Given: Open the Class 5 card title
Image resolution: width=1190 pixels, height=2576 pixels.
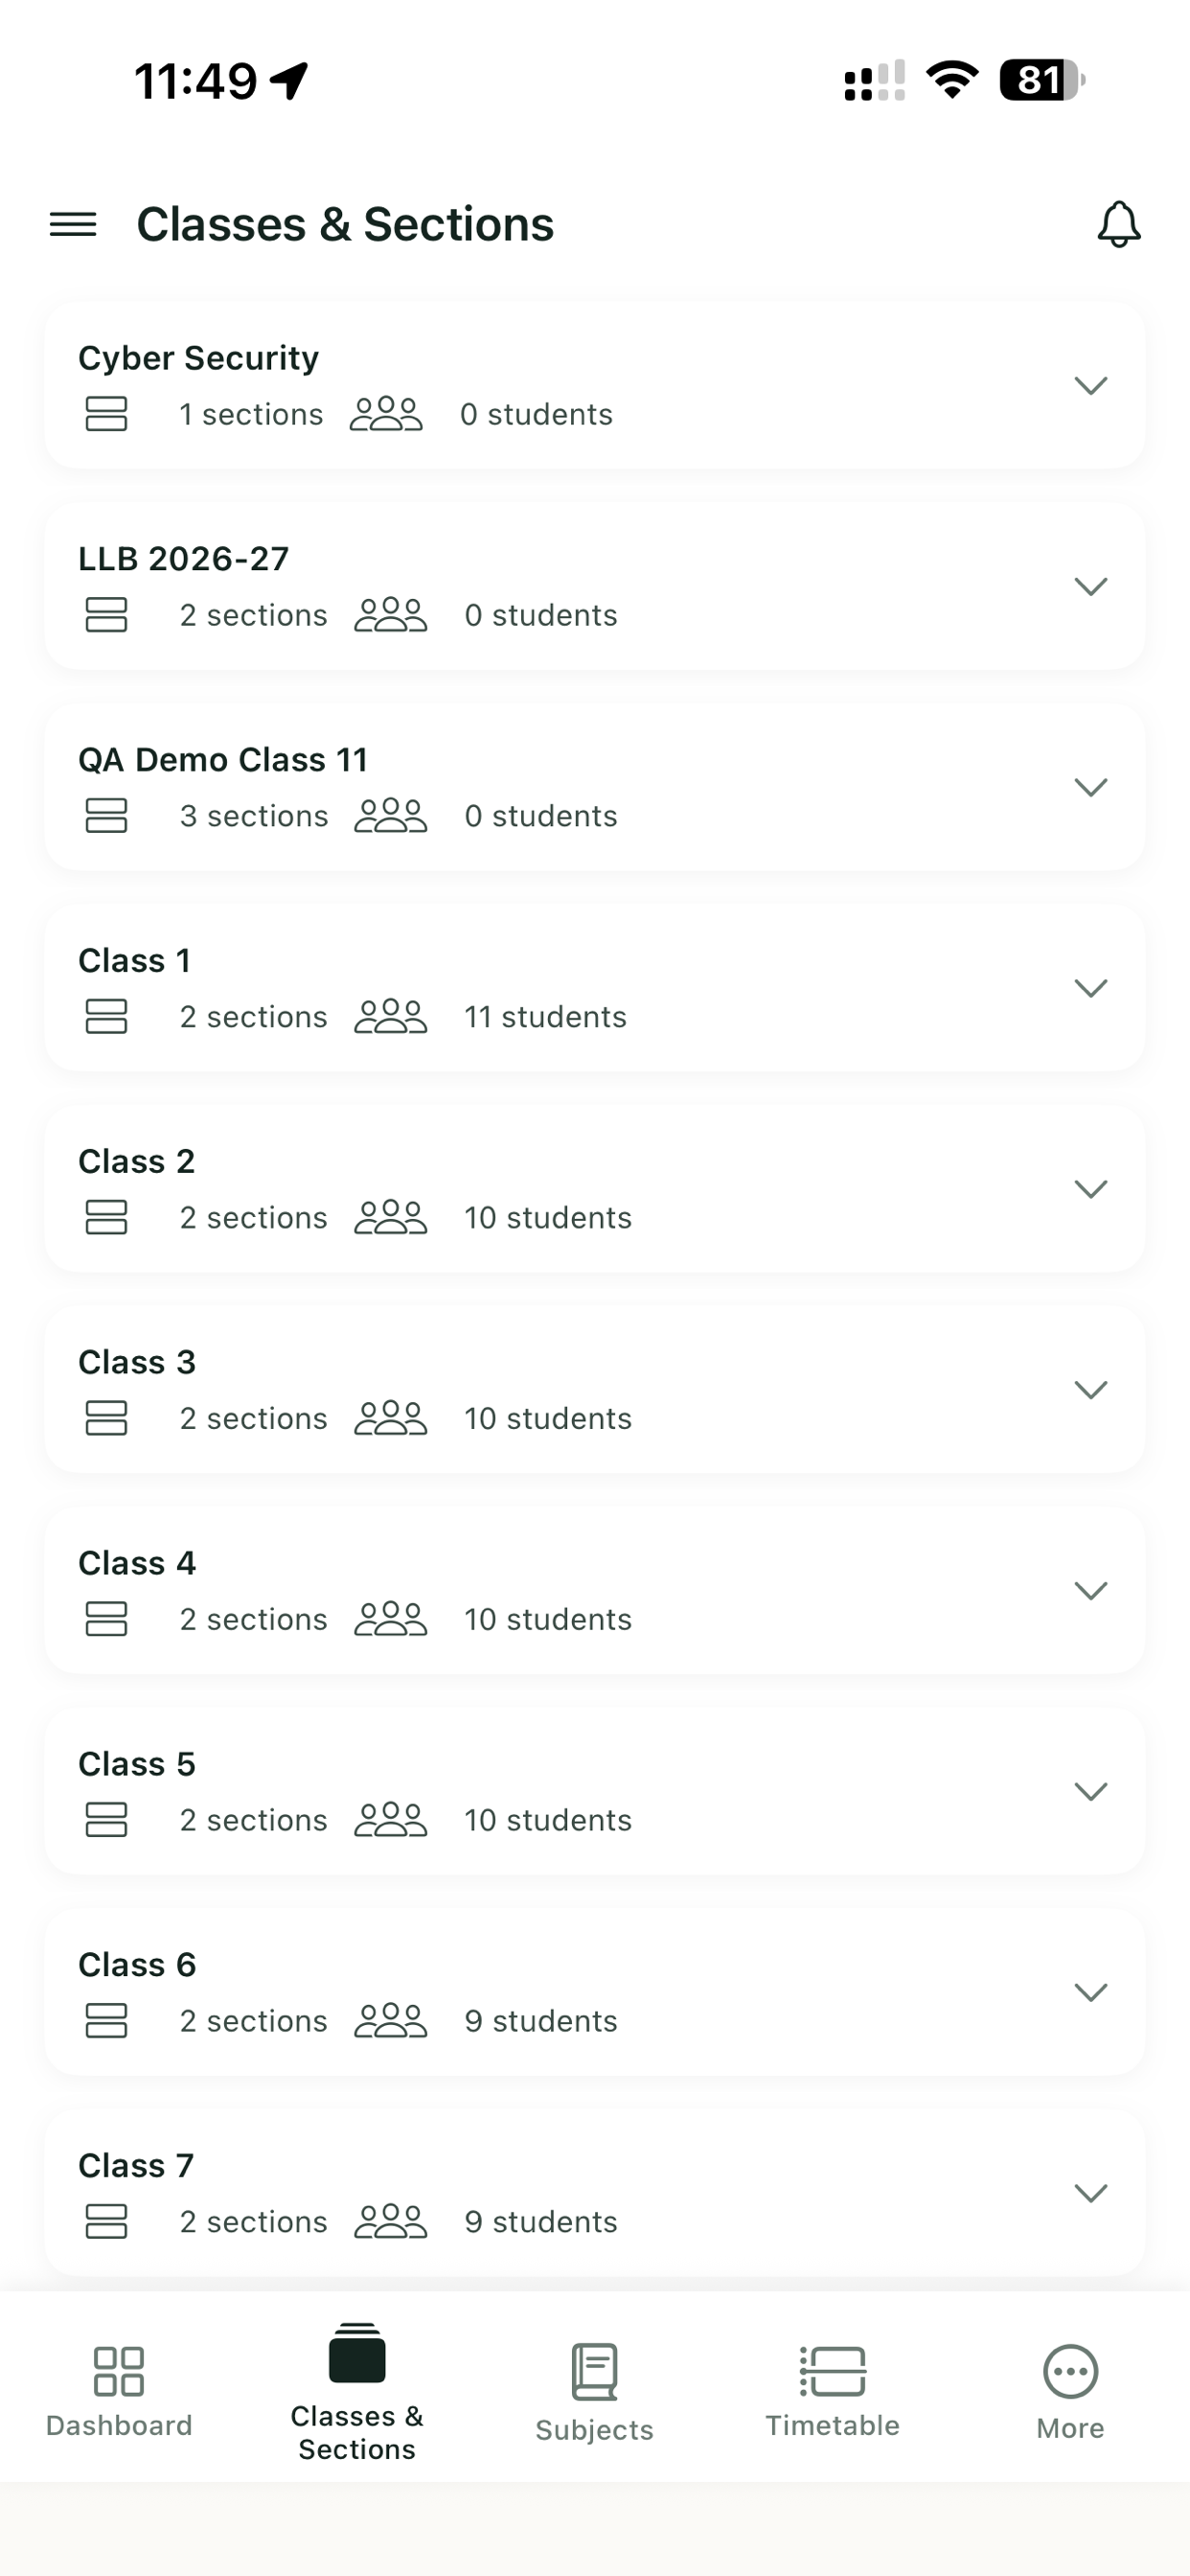Looking at the screenshot, I should (137, 1763).
